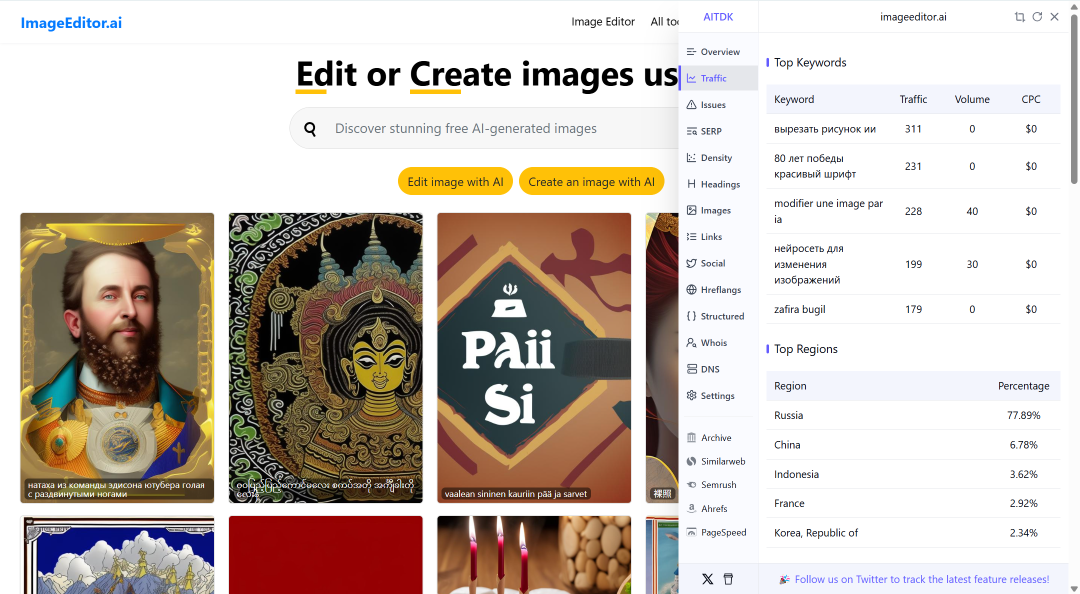Open Similarweb for this site

(718, 462)
